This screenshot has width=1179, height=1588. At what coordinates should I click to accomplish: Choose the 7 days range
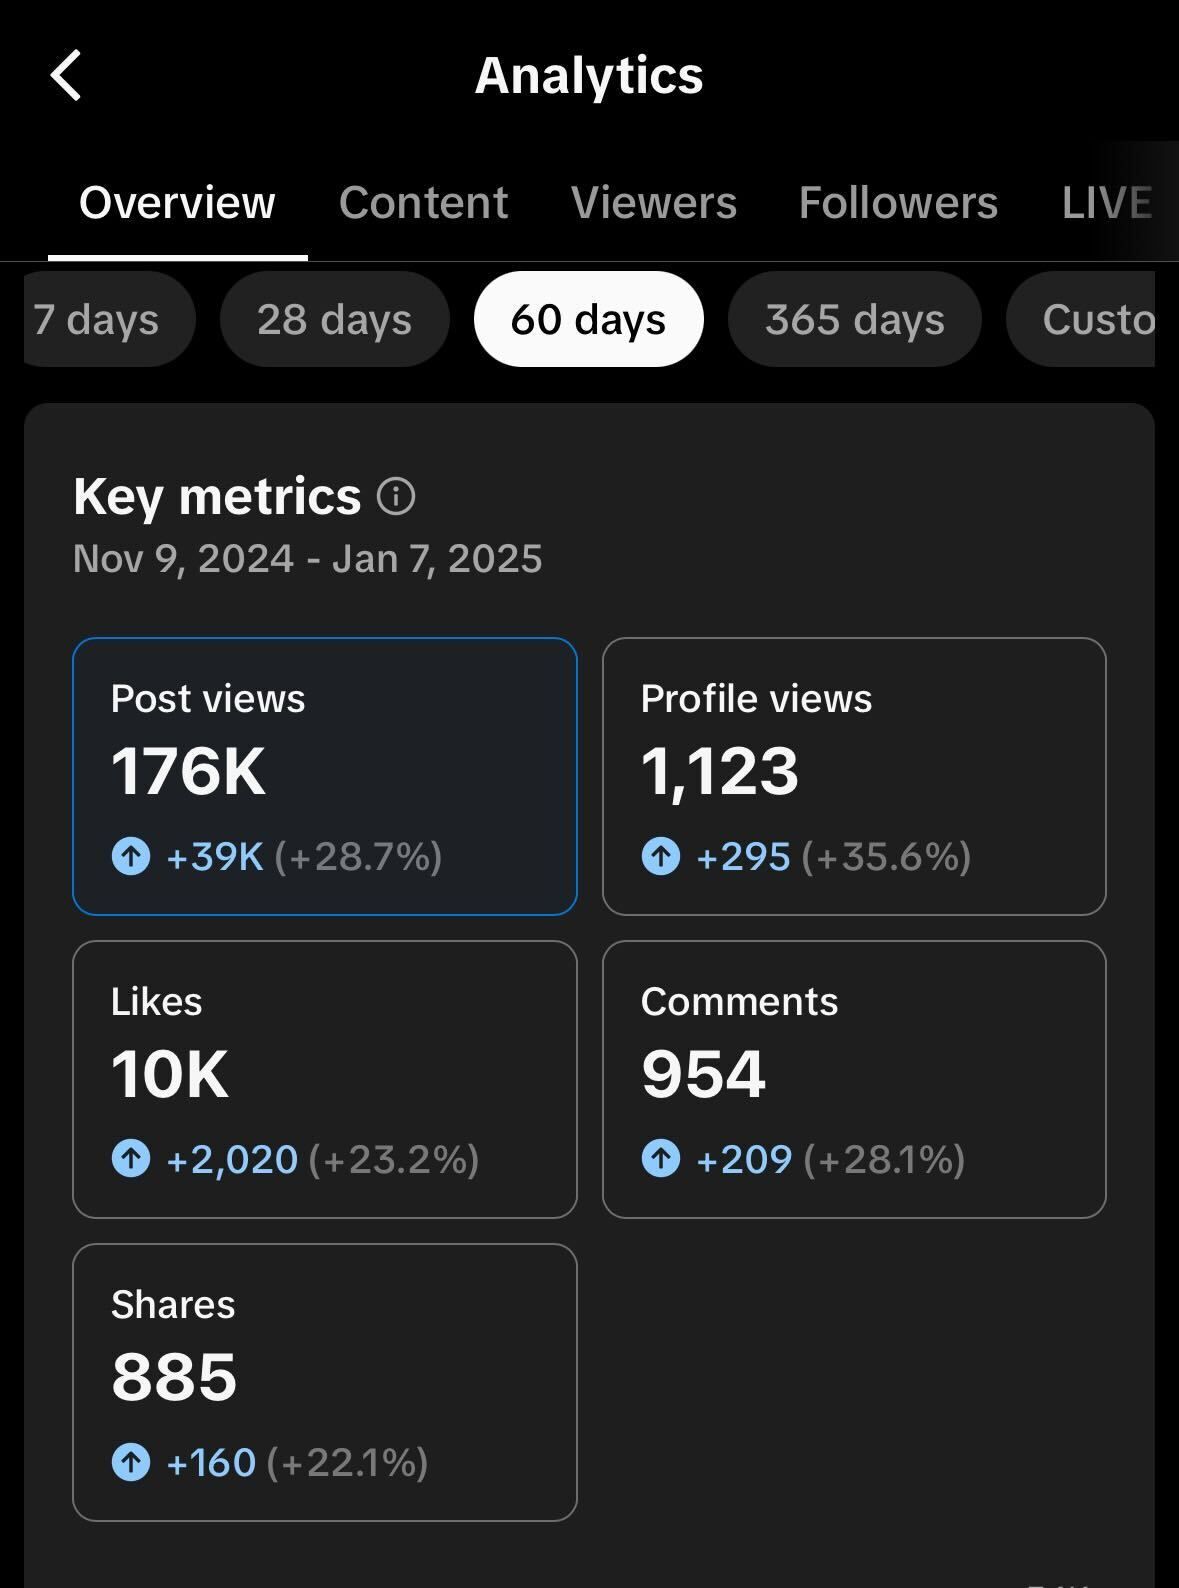coord(98,320)
